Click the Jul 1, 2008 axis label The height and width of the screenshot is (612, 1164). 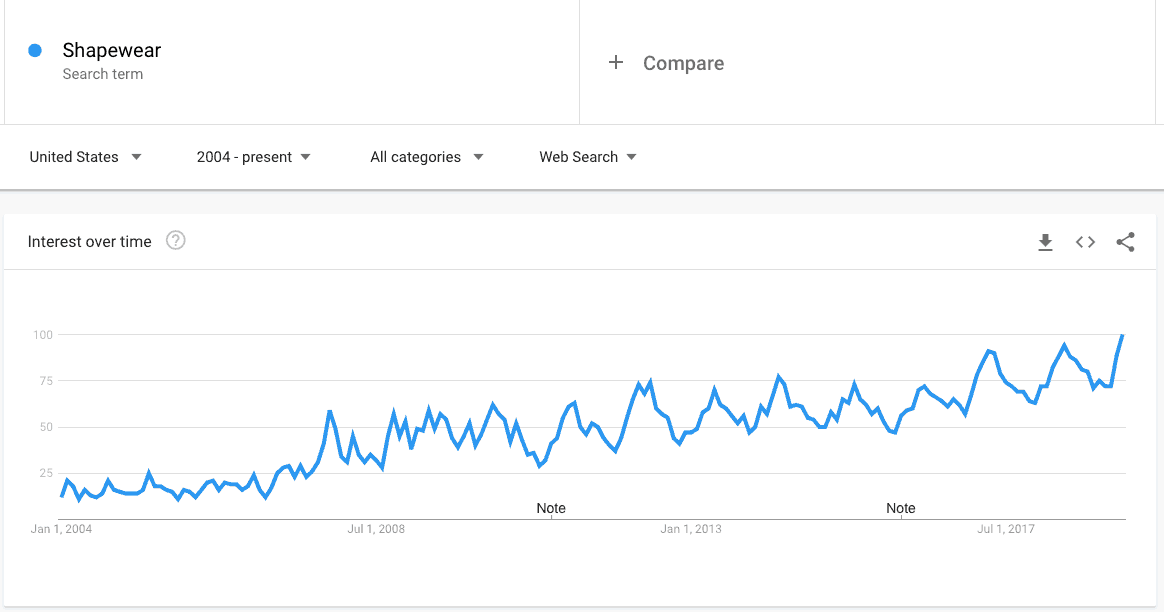pos(376,529)
